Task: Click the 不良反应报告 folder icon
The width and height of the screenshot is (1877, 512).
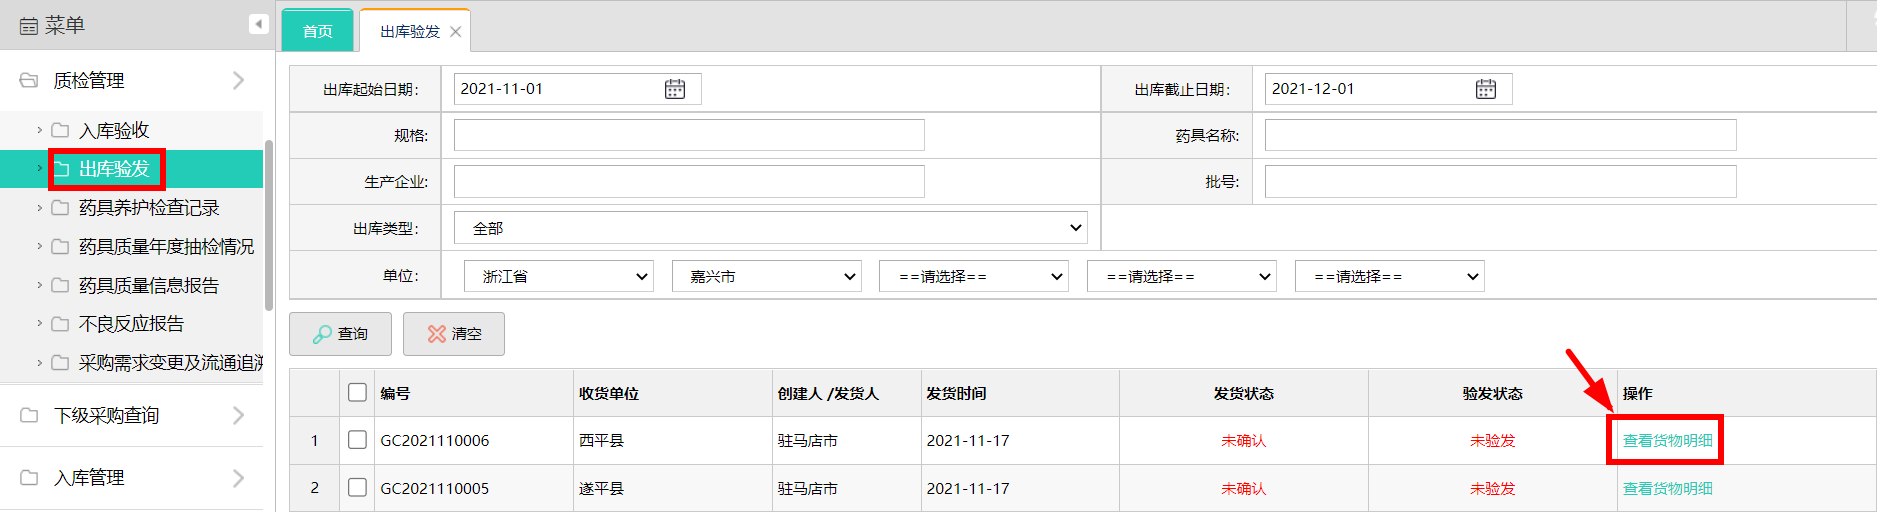Action: coord(60,324)
